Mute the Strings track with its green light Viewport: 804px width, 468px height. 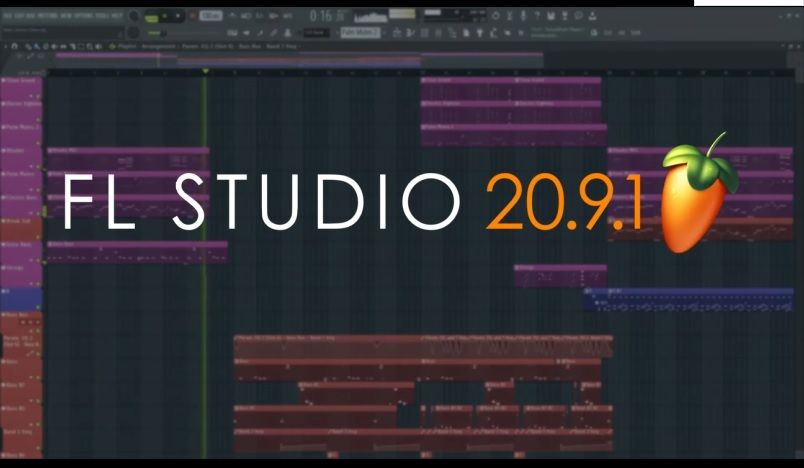click(x=38, y=284)
